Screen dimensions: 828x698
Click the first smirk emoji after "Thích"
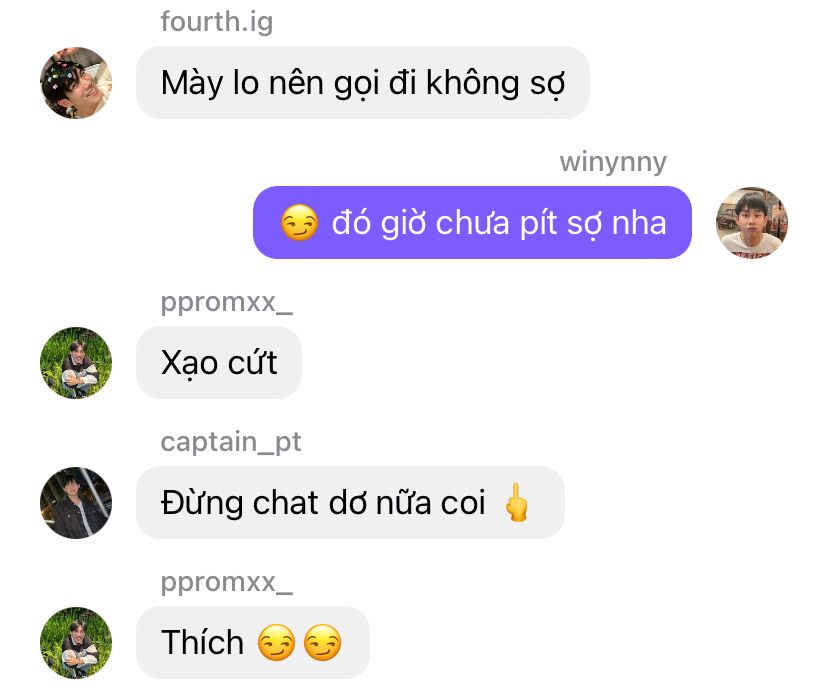pos(276,643)
